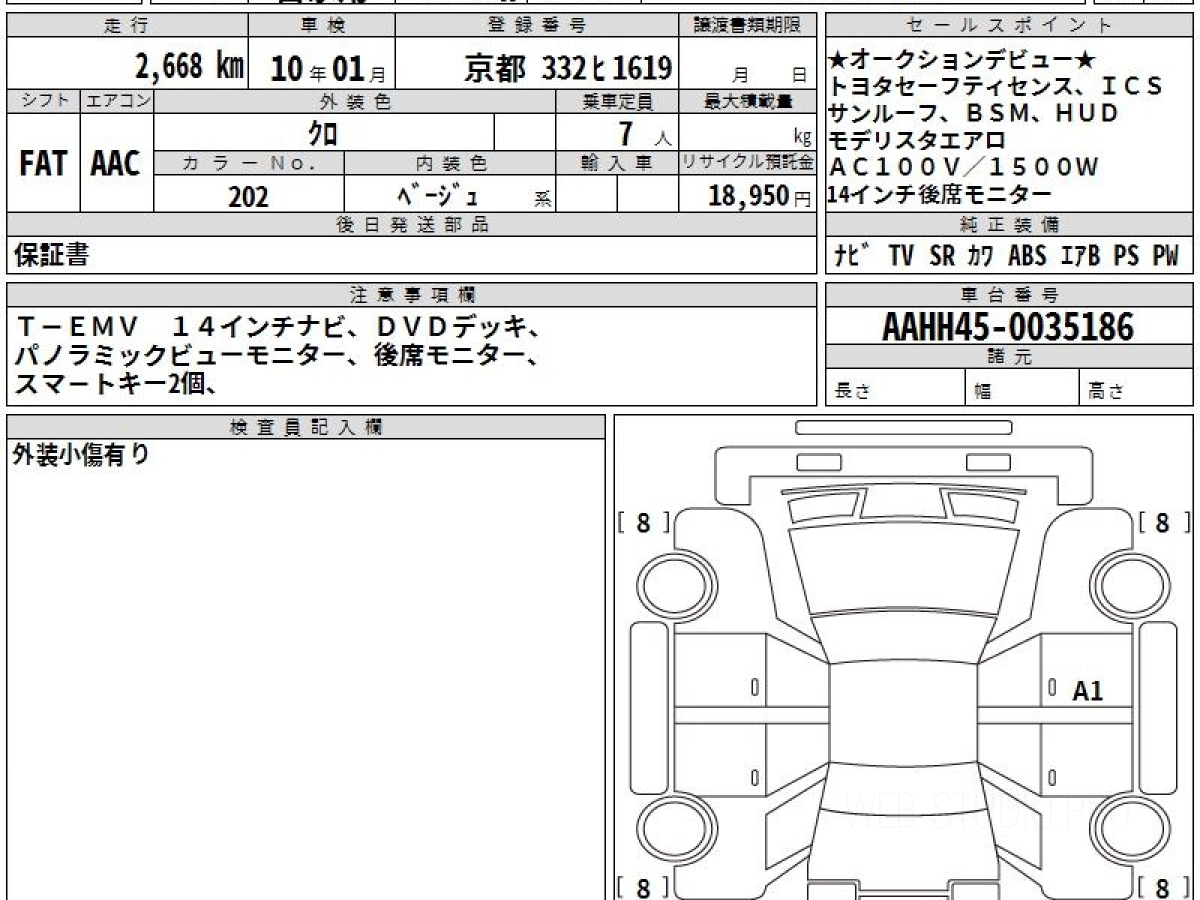Select the line トヨタセーフティセンス、ICS
The width and height of the screenshot is (1200, 900).
click(x=997, y=88)
